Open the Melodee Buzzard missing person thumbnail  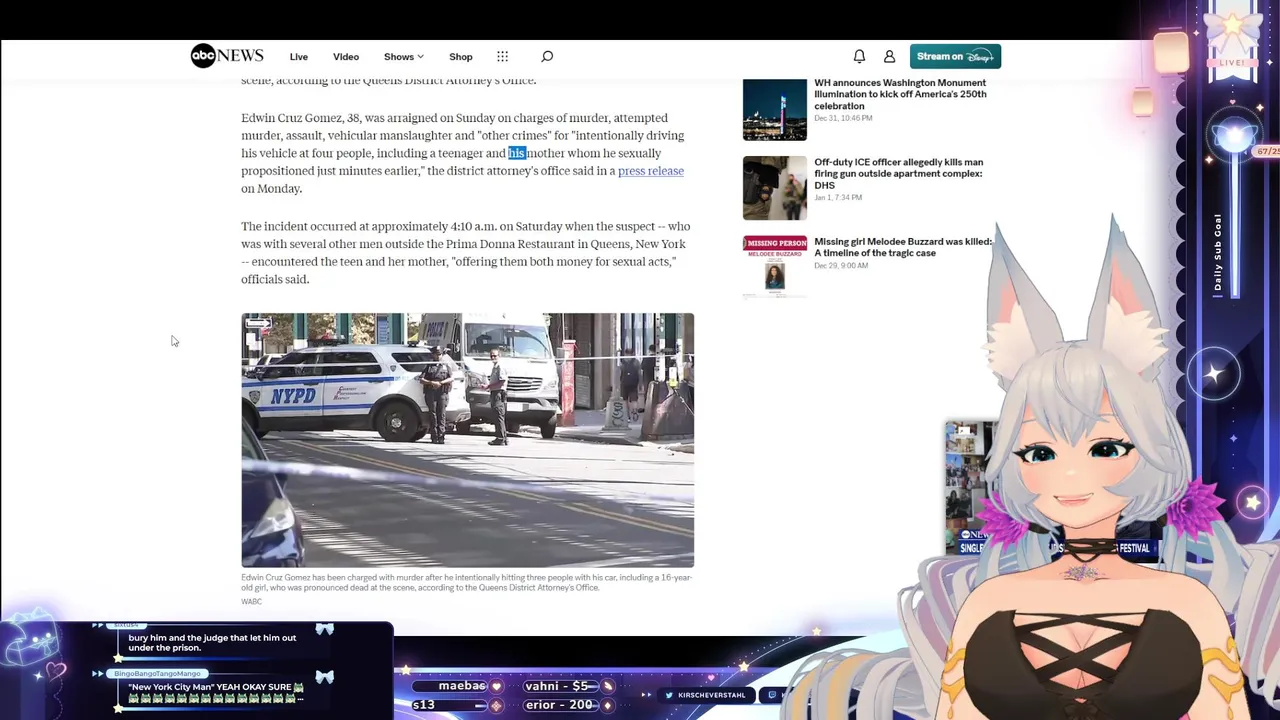tap(775, 266)
